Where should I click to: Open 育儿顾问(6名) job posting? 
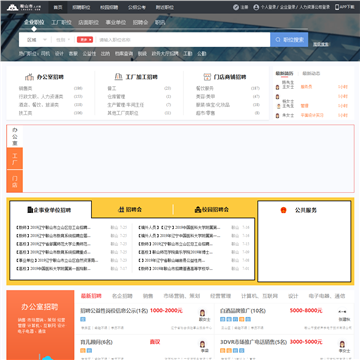96,342
